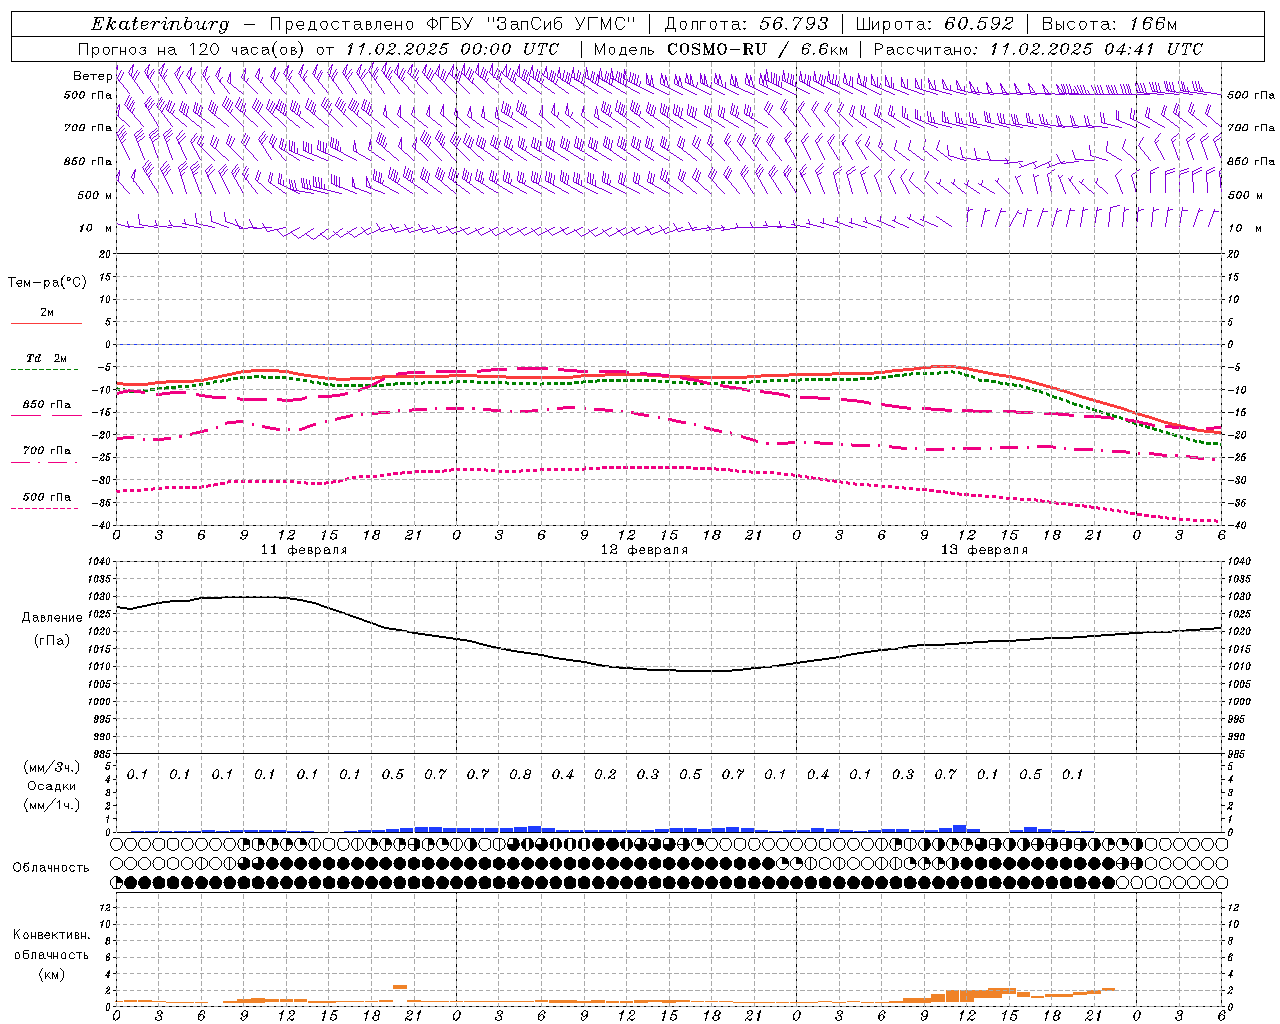Click the 'Ветер' wind panel label
This screenshot has height=1024, width=1280.
[x=92, y=76]
